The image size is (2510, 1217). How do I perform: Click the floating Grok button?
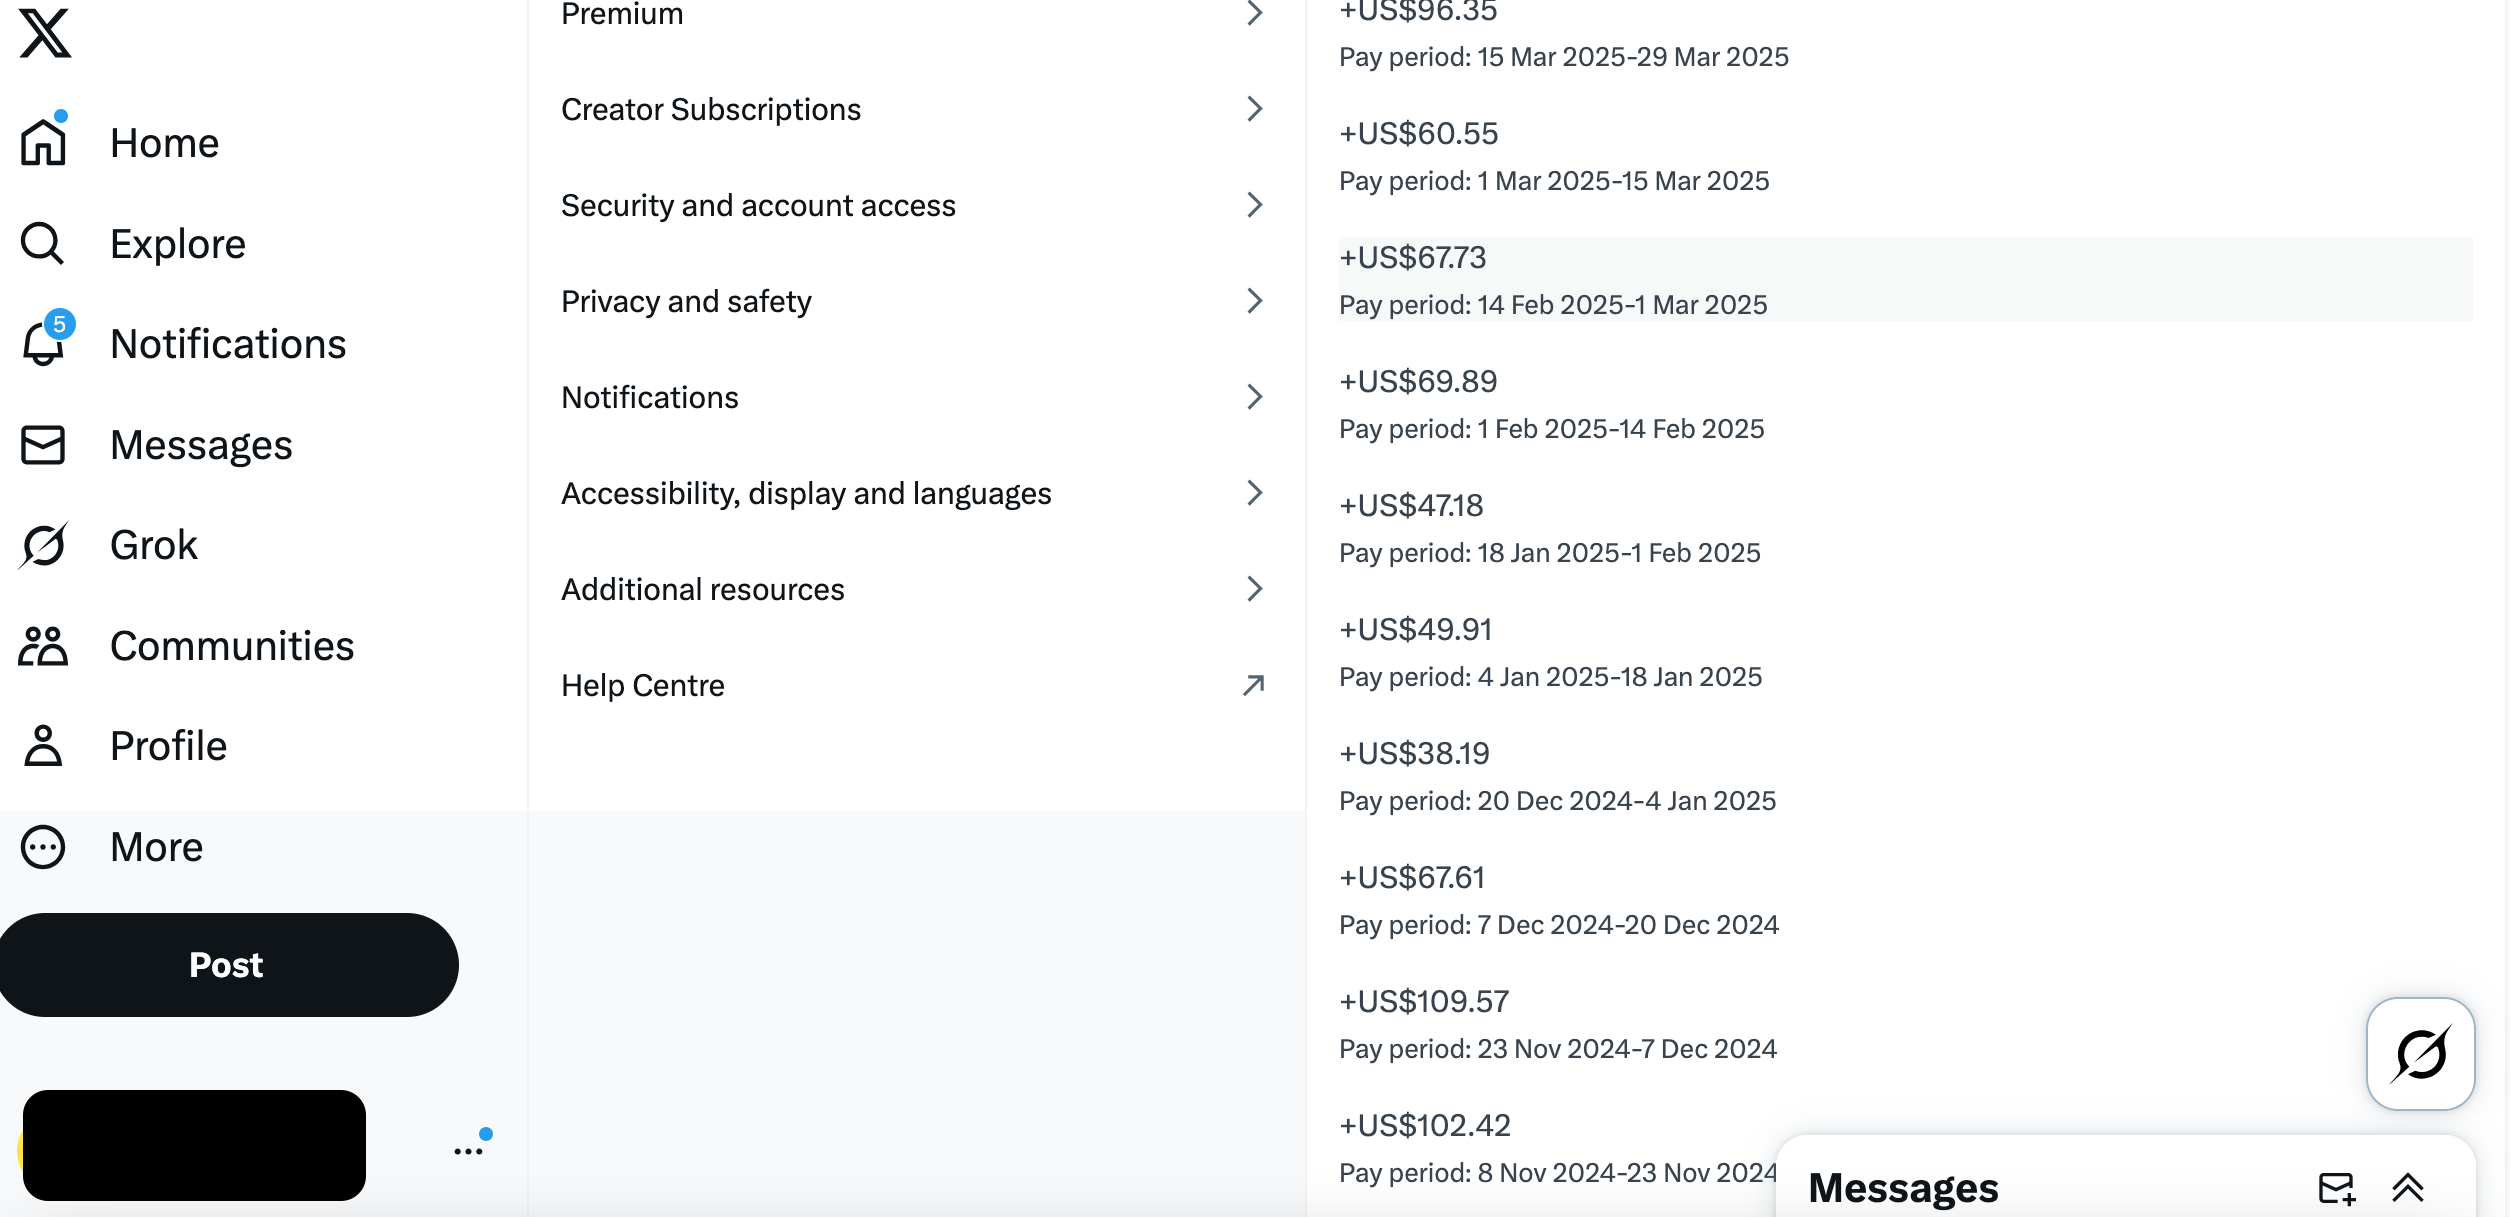pos(2421,1054)
